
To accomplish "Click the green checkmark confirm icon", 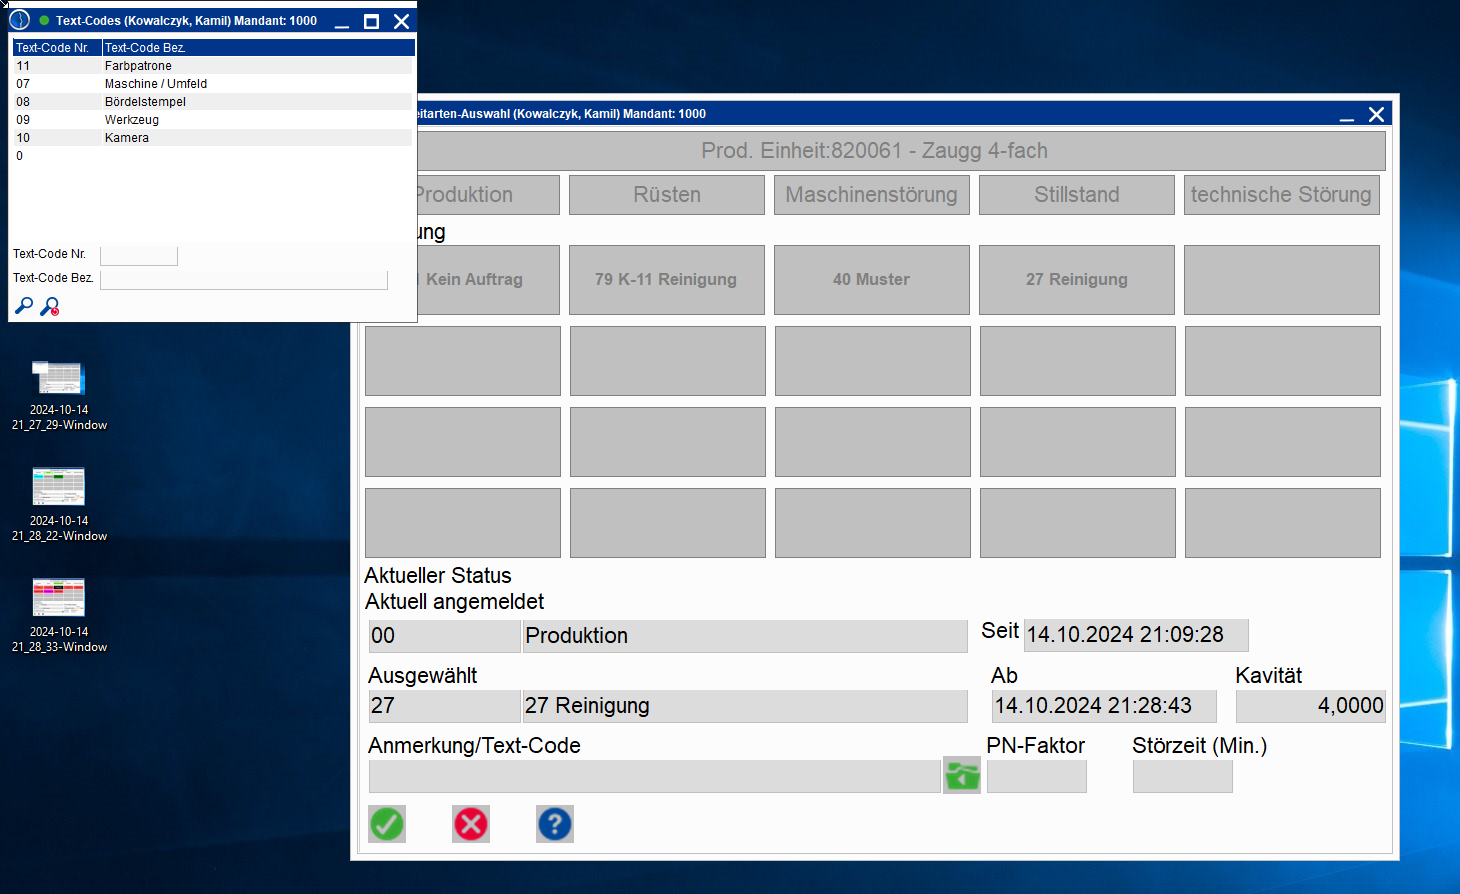I will [387, 824].
